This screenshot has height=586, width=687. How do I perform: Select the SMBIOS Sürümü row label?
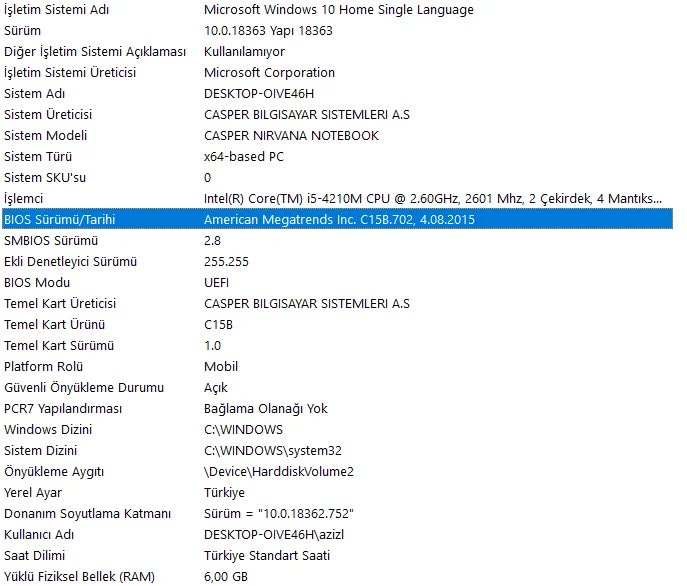click(x=51, y=241)
